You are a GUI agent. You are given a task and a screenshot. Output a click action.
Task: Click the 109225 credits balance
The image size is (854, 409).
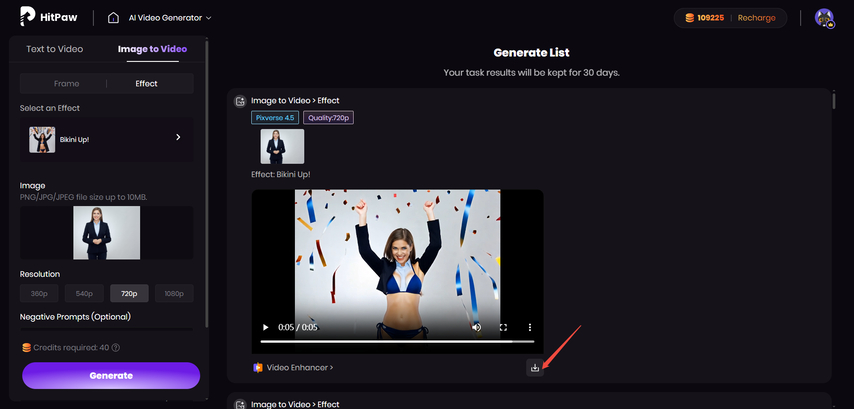[x=711, y=18]
